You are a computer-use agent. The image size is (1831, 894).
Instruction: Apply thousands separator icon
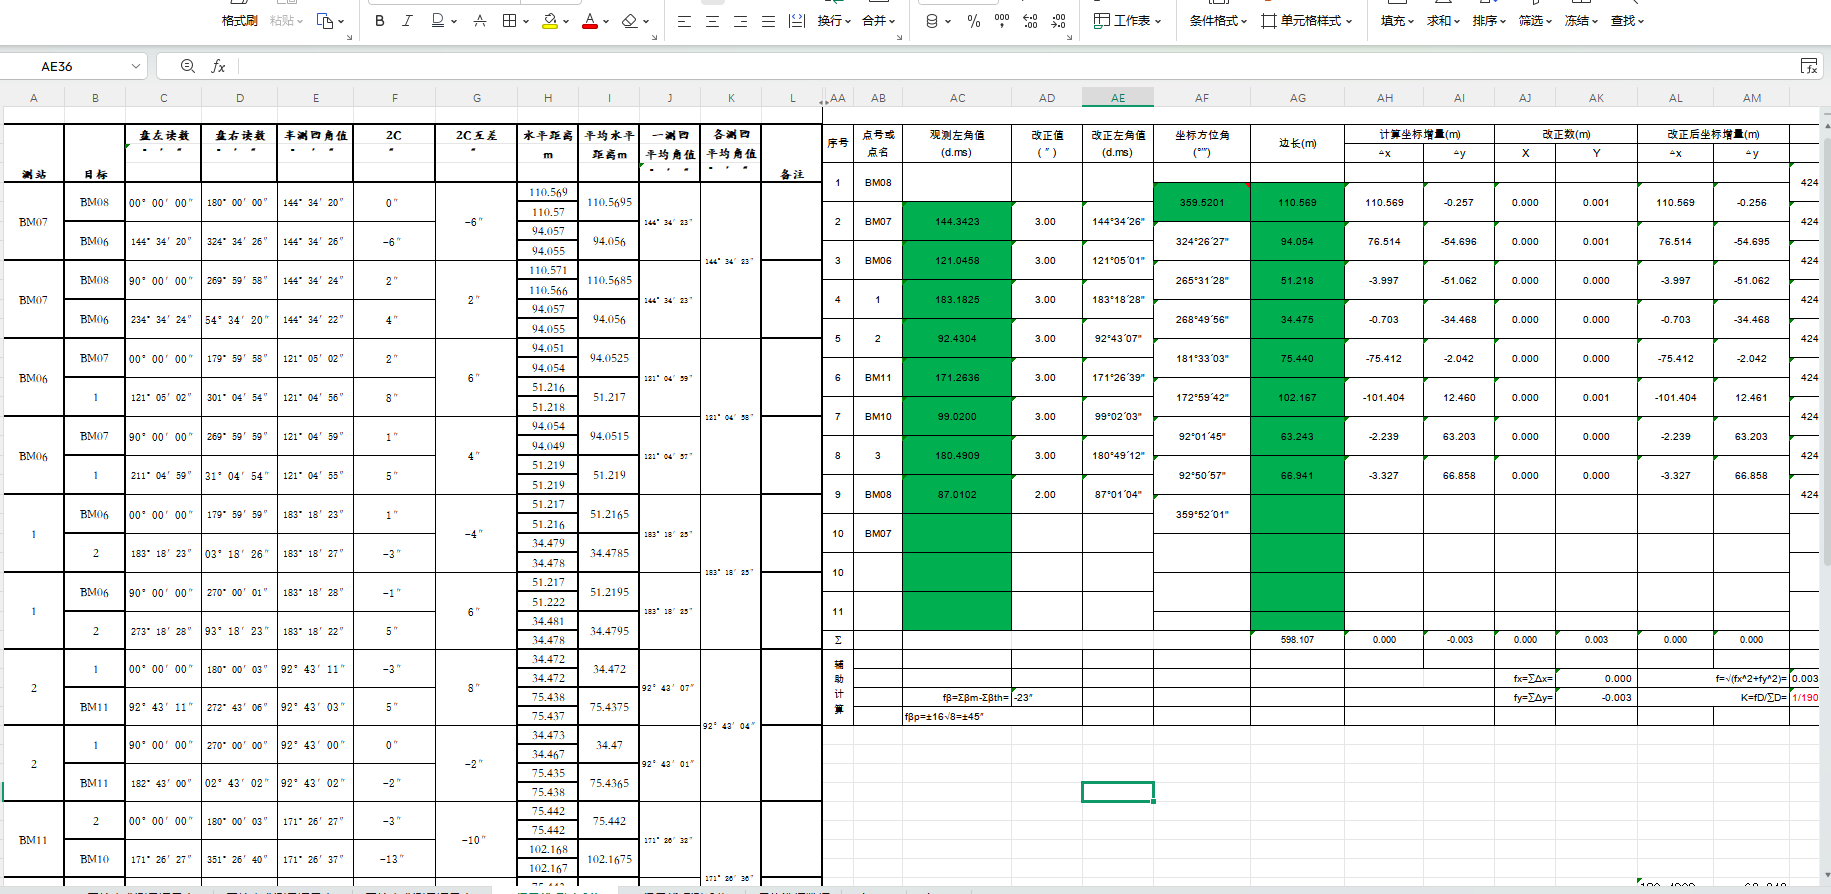(x=1002, y=21)
